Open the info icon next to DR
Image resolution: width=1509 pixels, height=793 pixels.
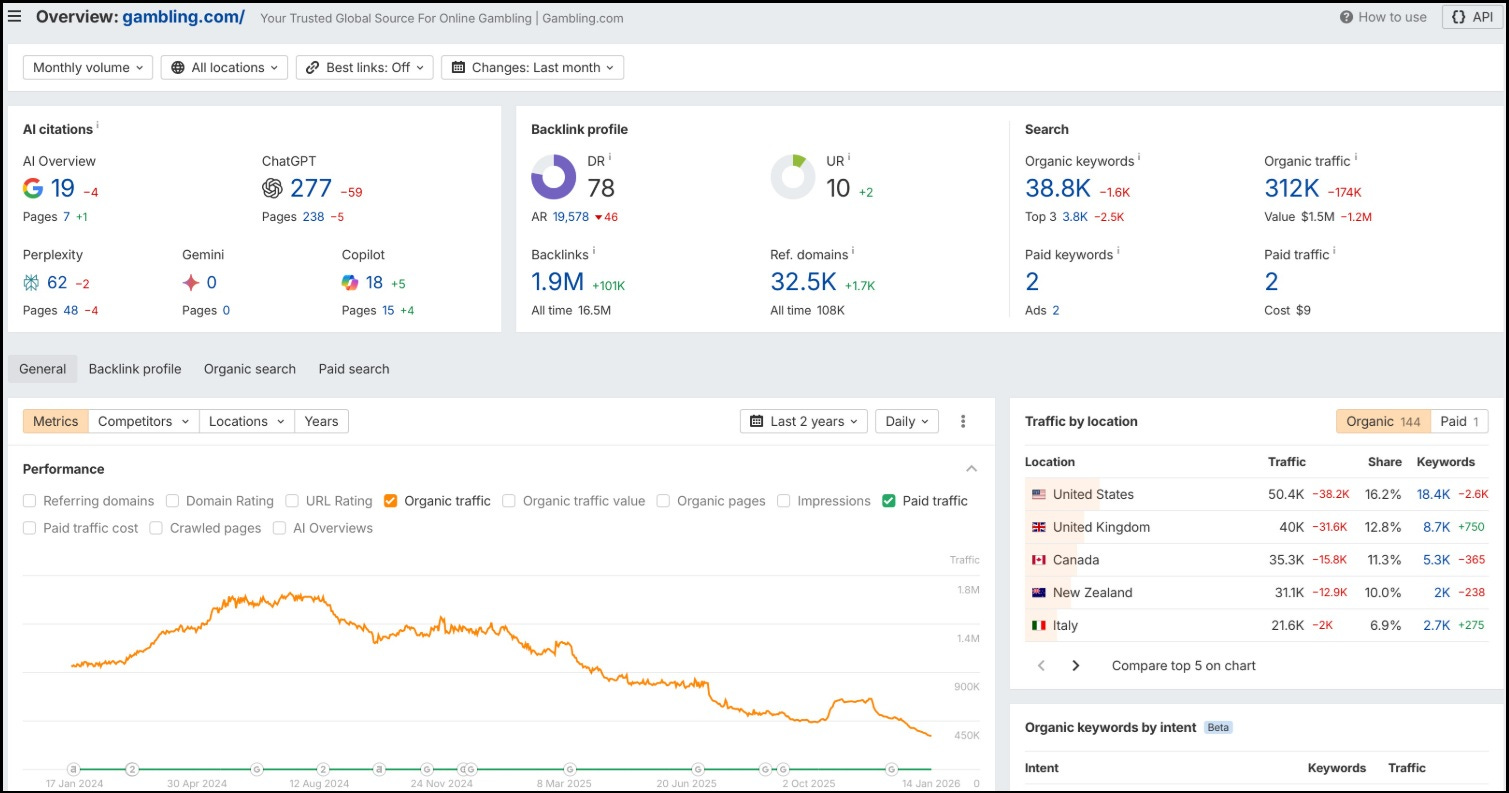pyautogui.click(x=610, y=157)
